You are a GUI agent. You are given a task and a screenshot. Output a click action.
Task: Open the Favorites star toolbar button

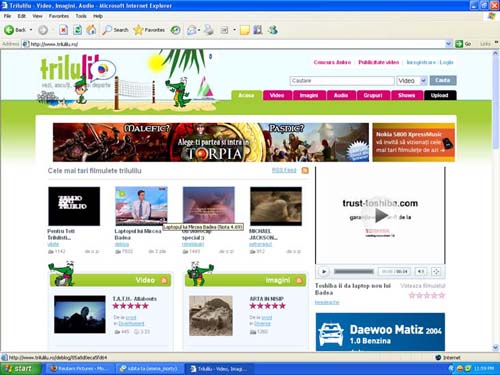[149, 30]
